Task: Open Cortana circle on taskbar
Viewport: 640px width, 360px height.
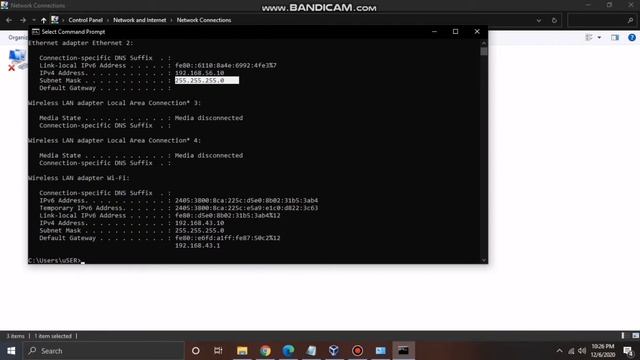Action: click(196, 351)
